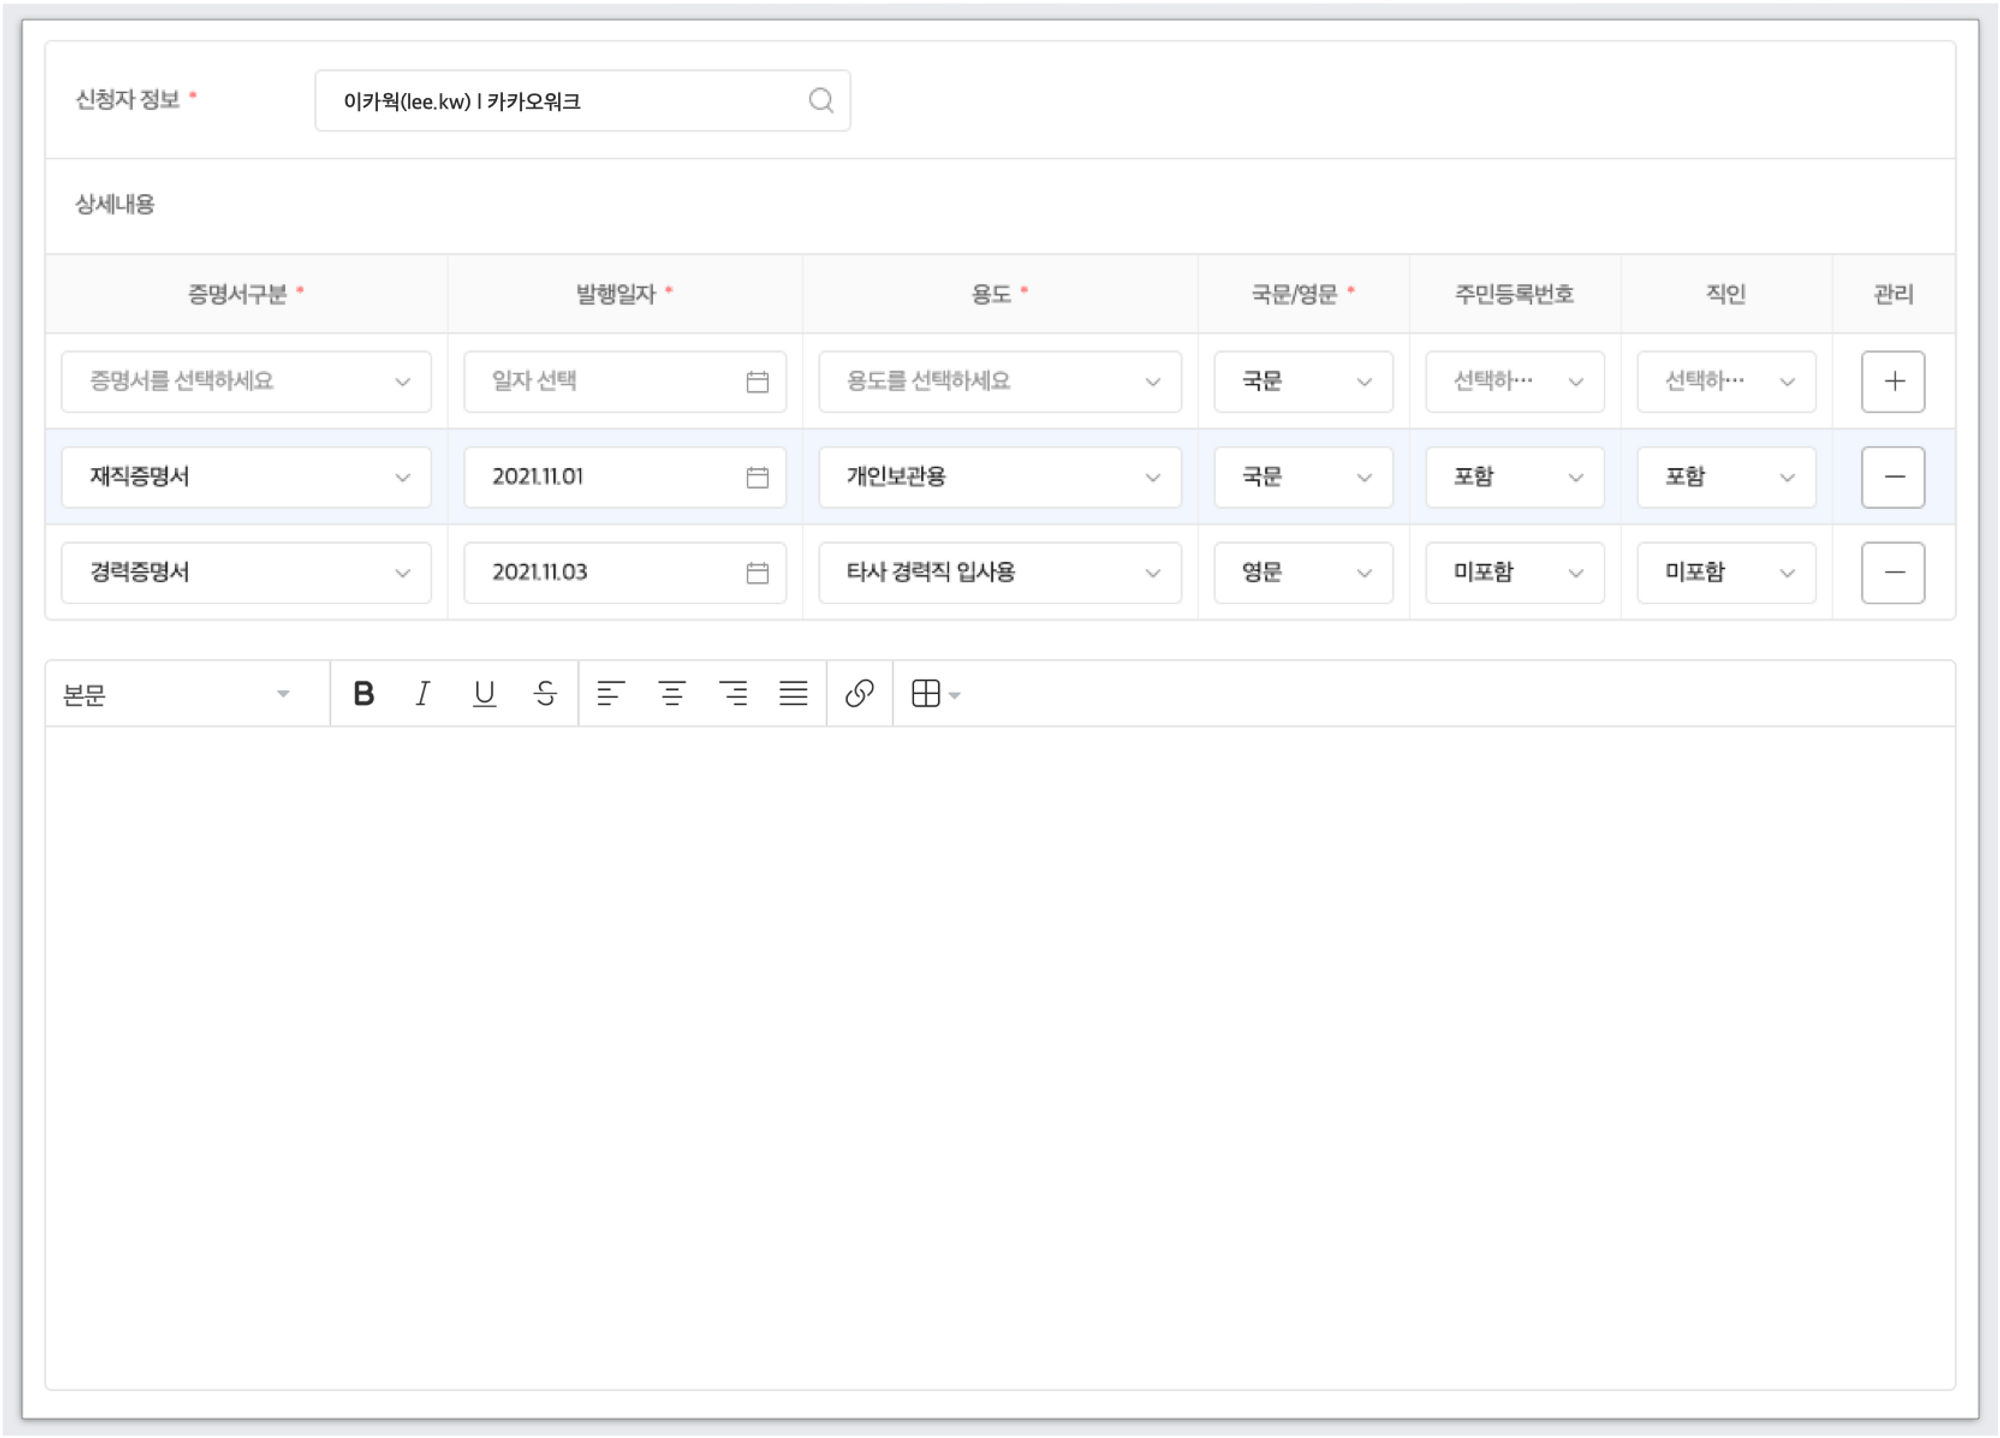
Task: Click search icon in applicant field
Action: click(x=821, y=100)
